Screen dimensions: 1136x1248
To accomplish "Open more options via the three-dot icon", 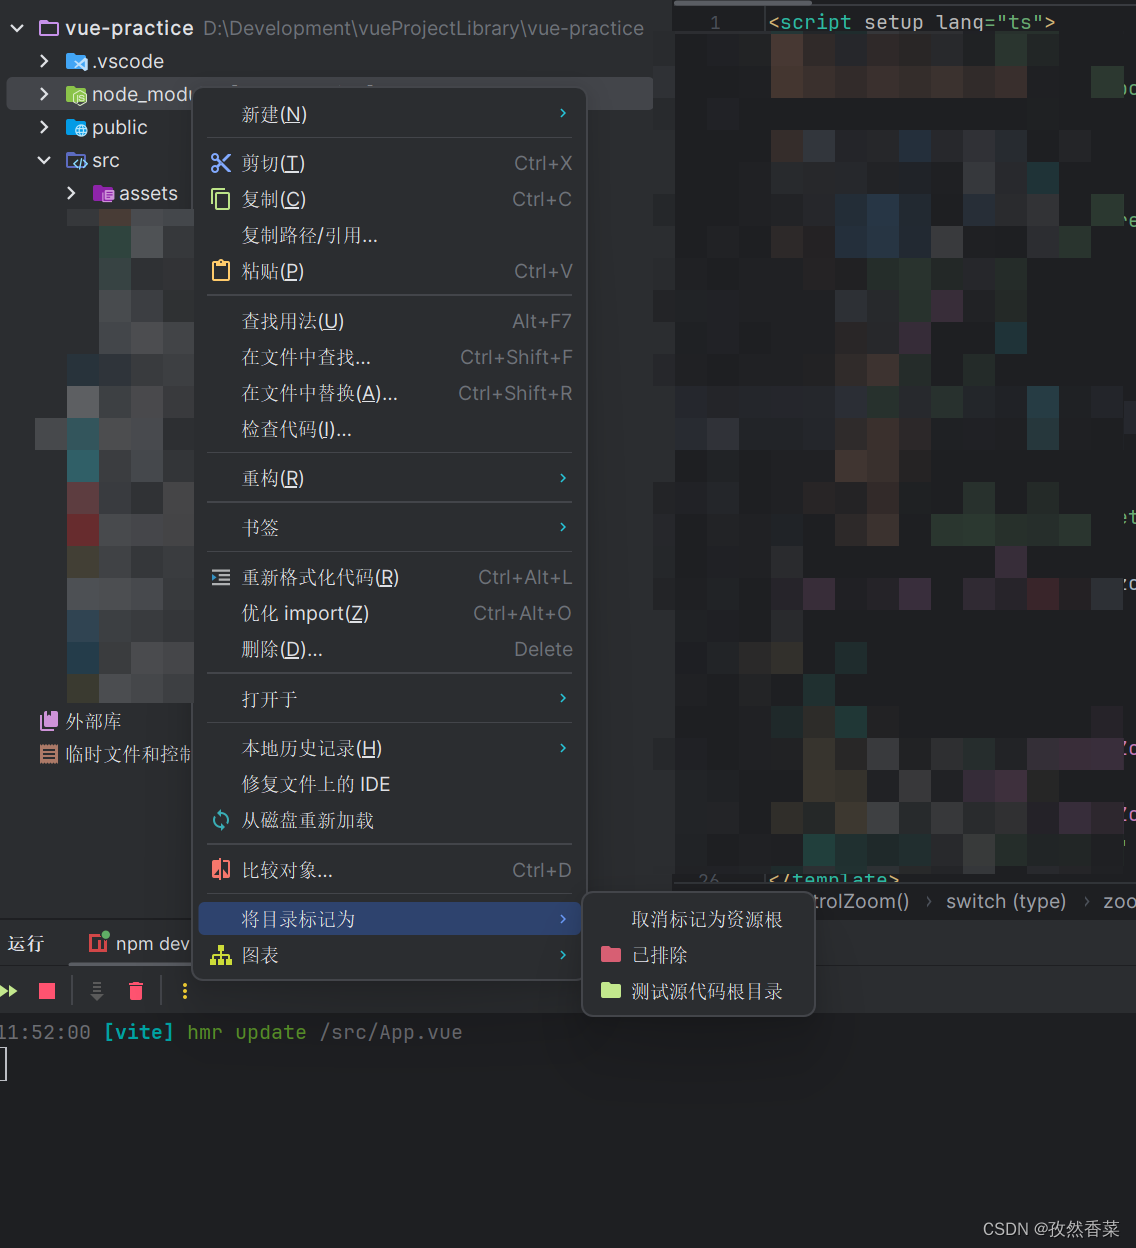I will click(x=184, y=990).
